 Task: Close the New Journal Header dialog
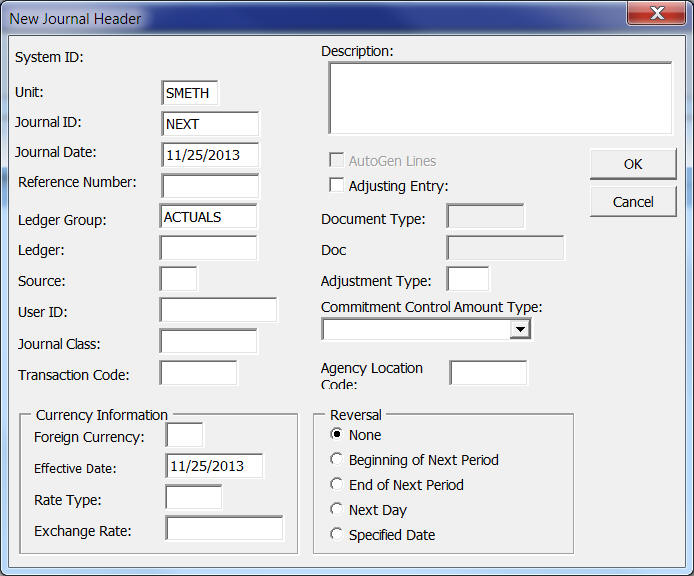pyautogui.click(x=658, y=15)
